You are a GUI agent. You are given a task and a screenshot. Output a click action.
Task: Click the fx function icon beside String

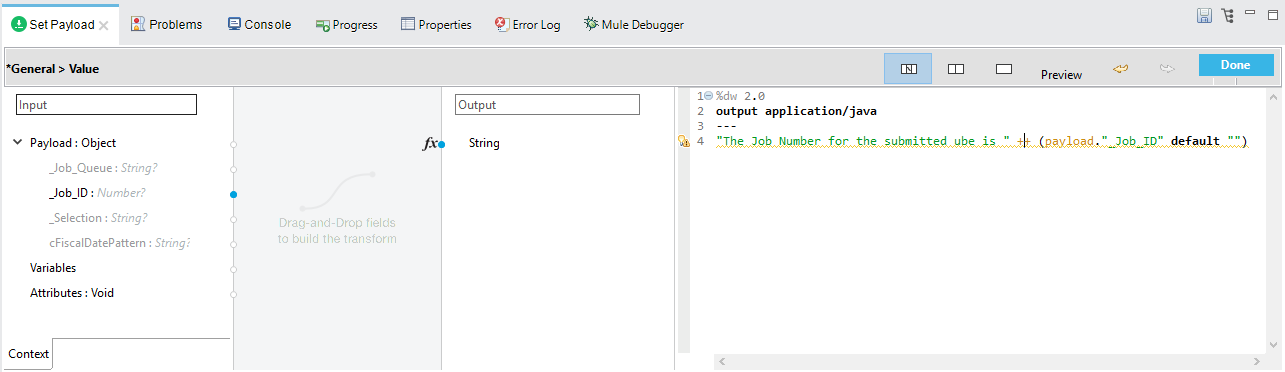[x=430, y=144]
